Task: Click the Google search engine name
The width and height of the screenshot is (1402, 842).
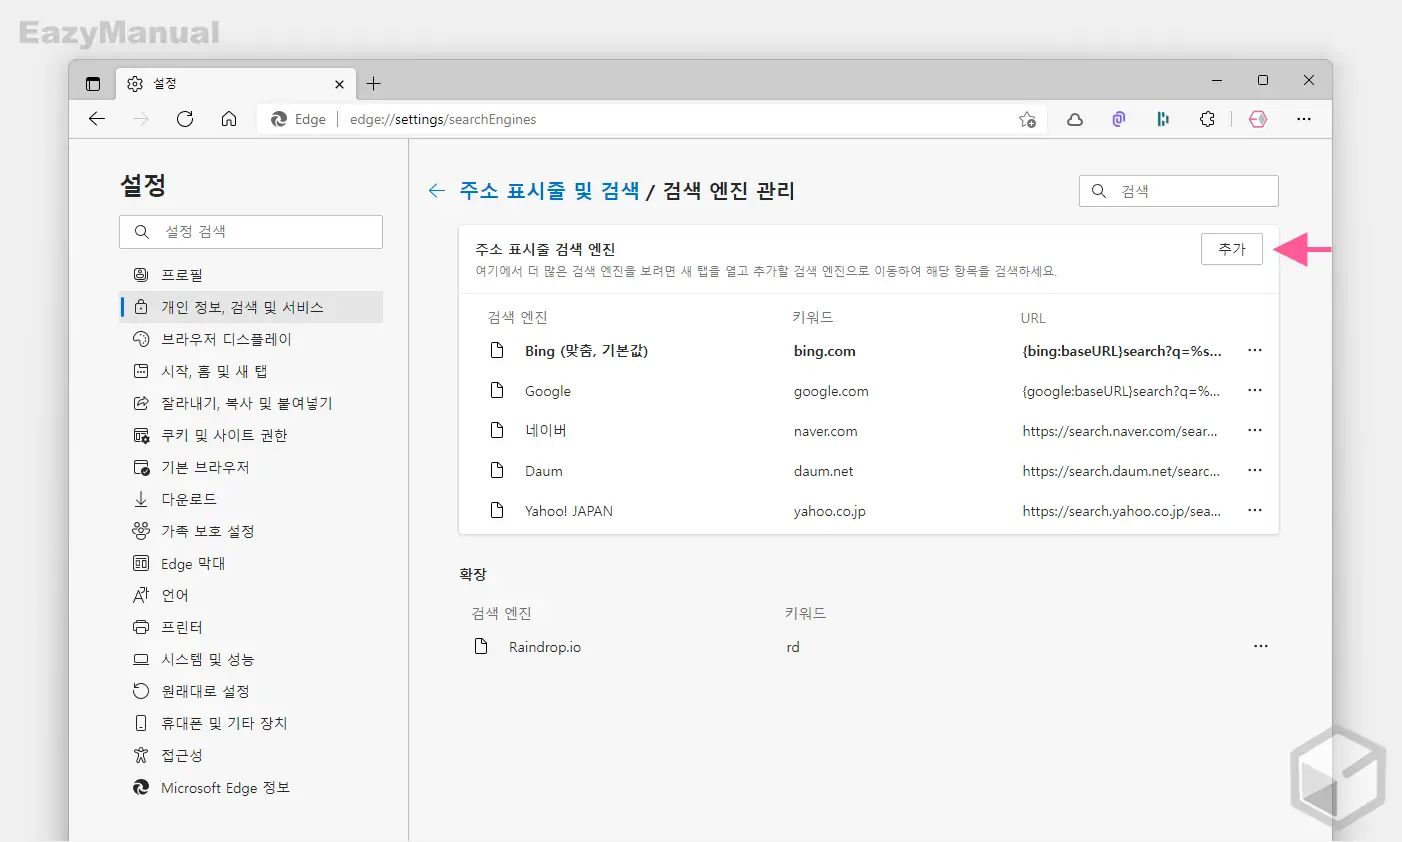Action: tap(548, 391)
